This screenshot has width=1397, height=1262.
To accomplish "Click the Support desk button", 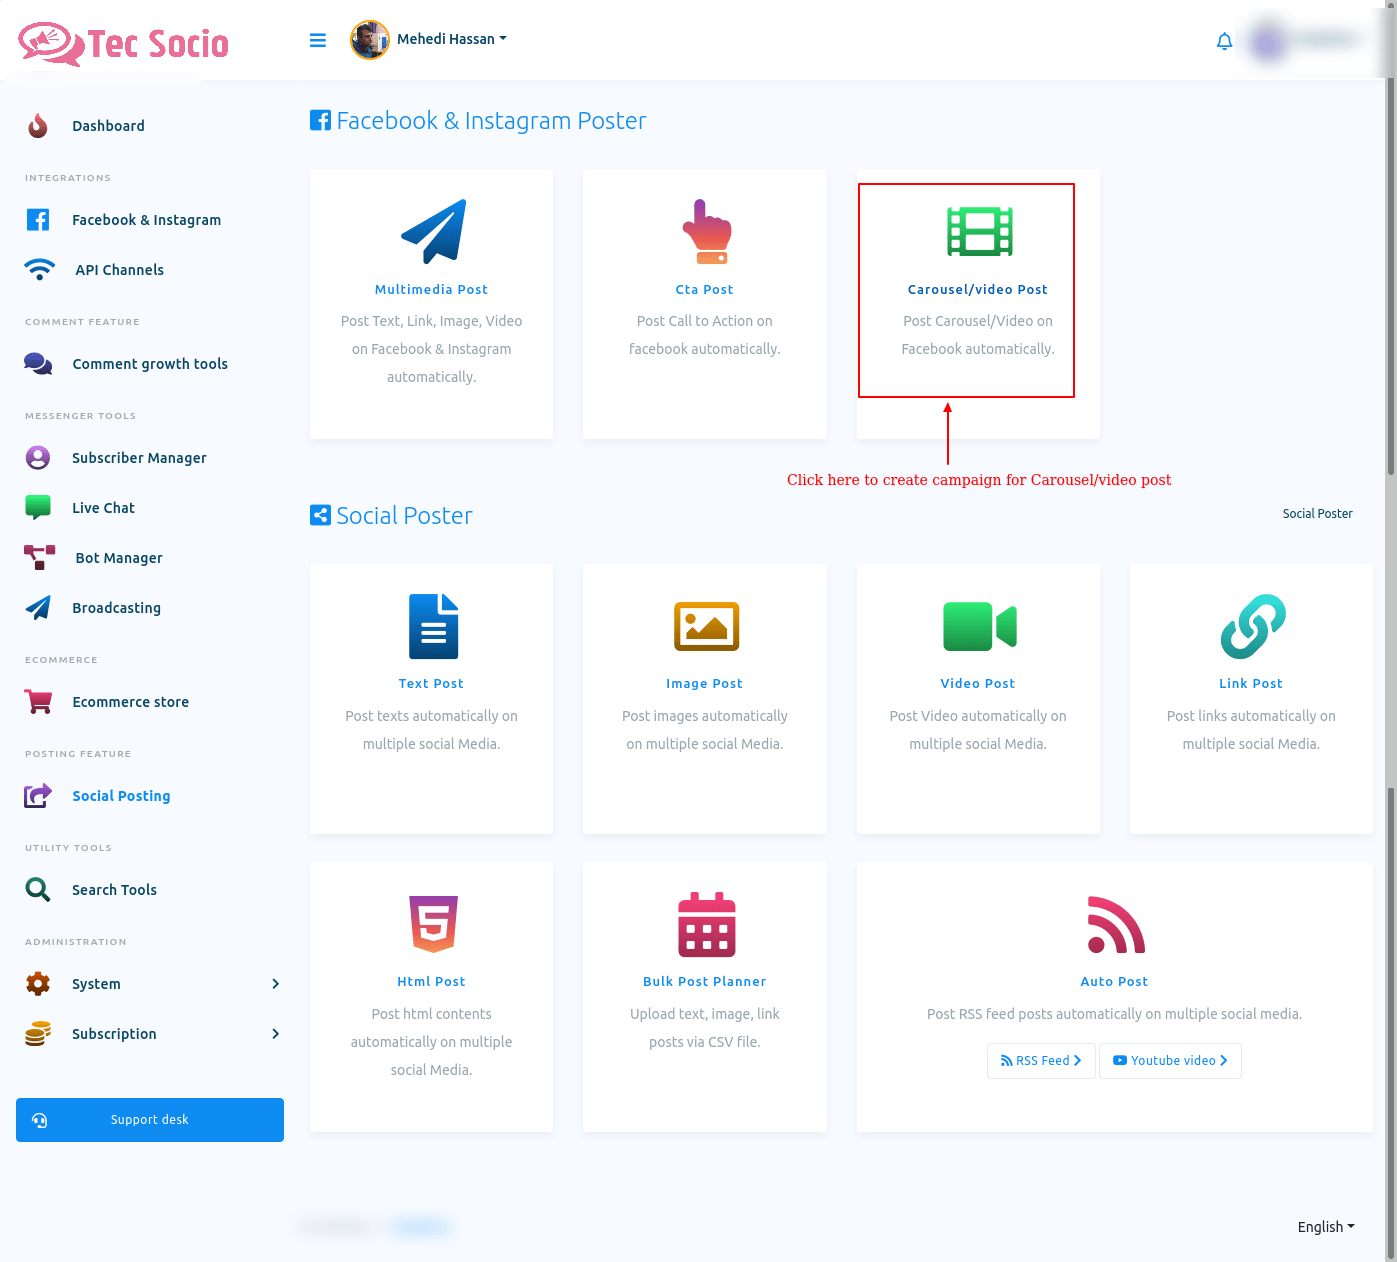I will point(150,1120).
